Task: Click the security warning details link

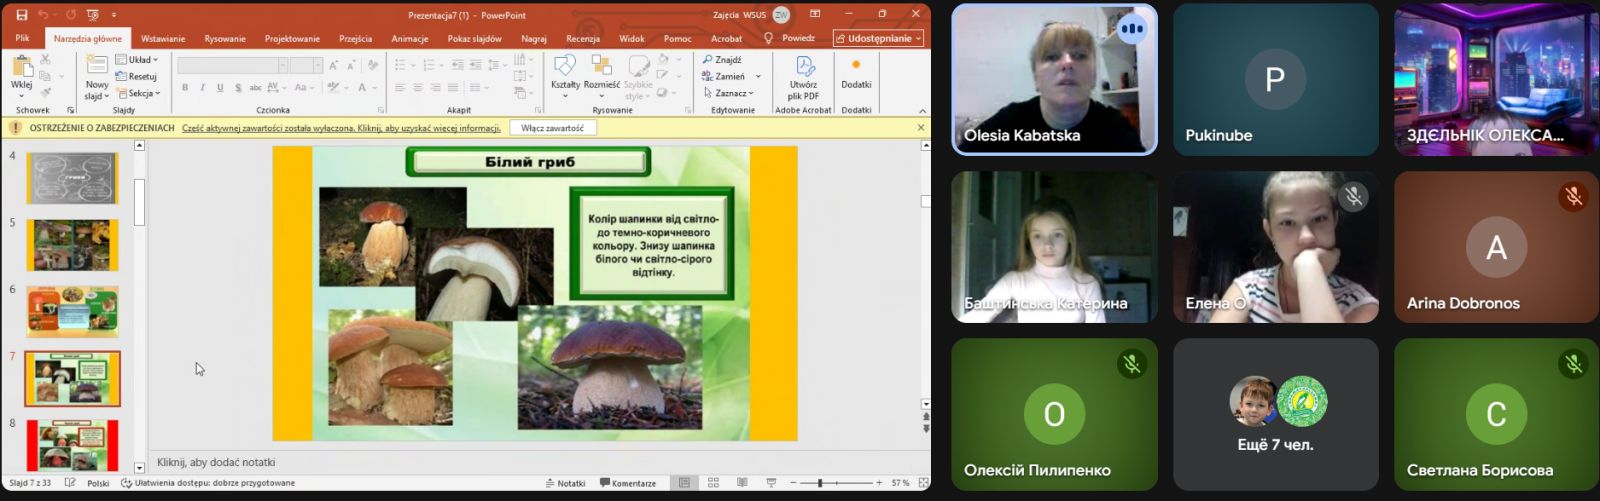Action: coord(341,128)
